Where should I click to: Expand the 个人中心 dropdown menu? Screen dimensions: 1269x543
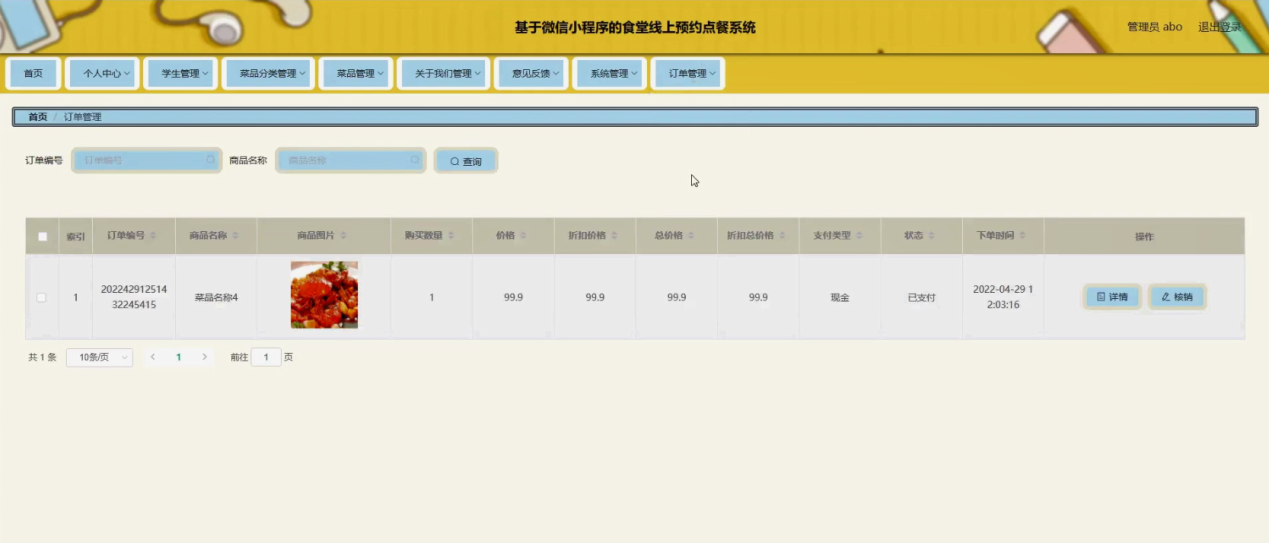pos(106,74)
